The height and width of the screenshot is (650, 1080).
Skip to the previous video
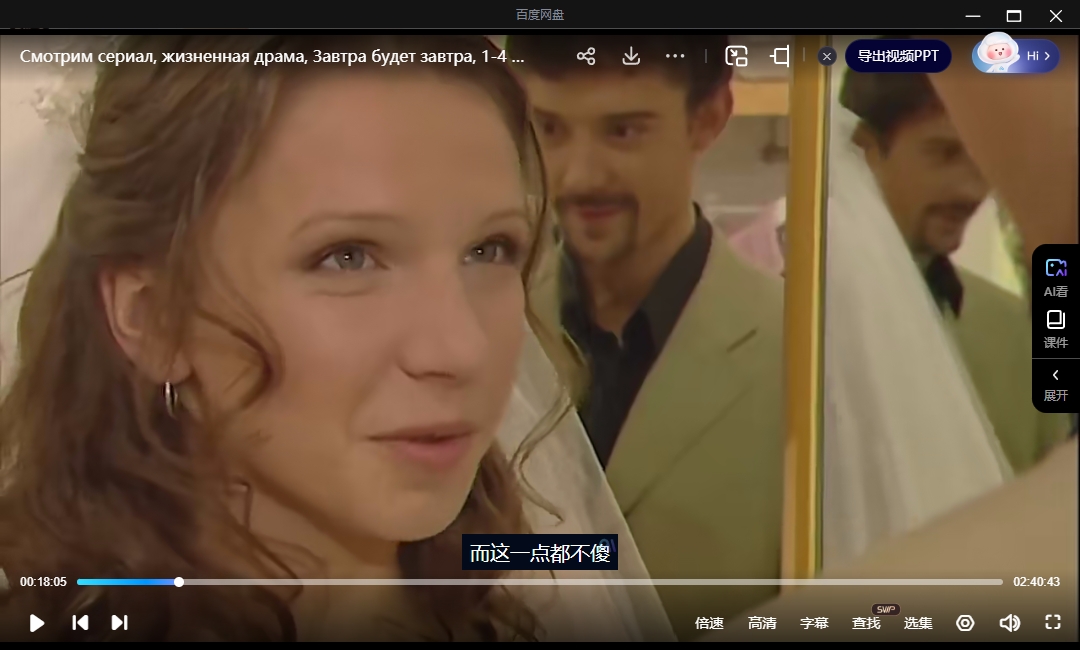80,623
